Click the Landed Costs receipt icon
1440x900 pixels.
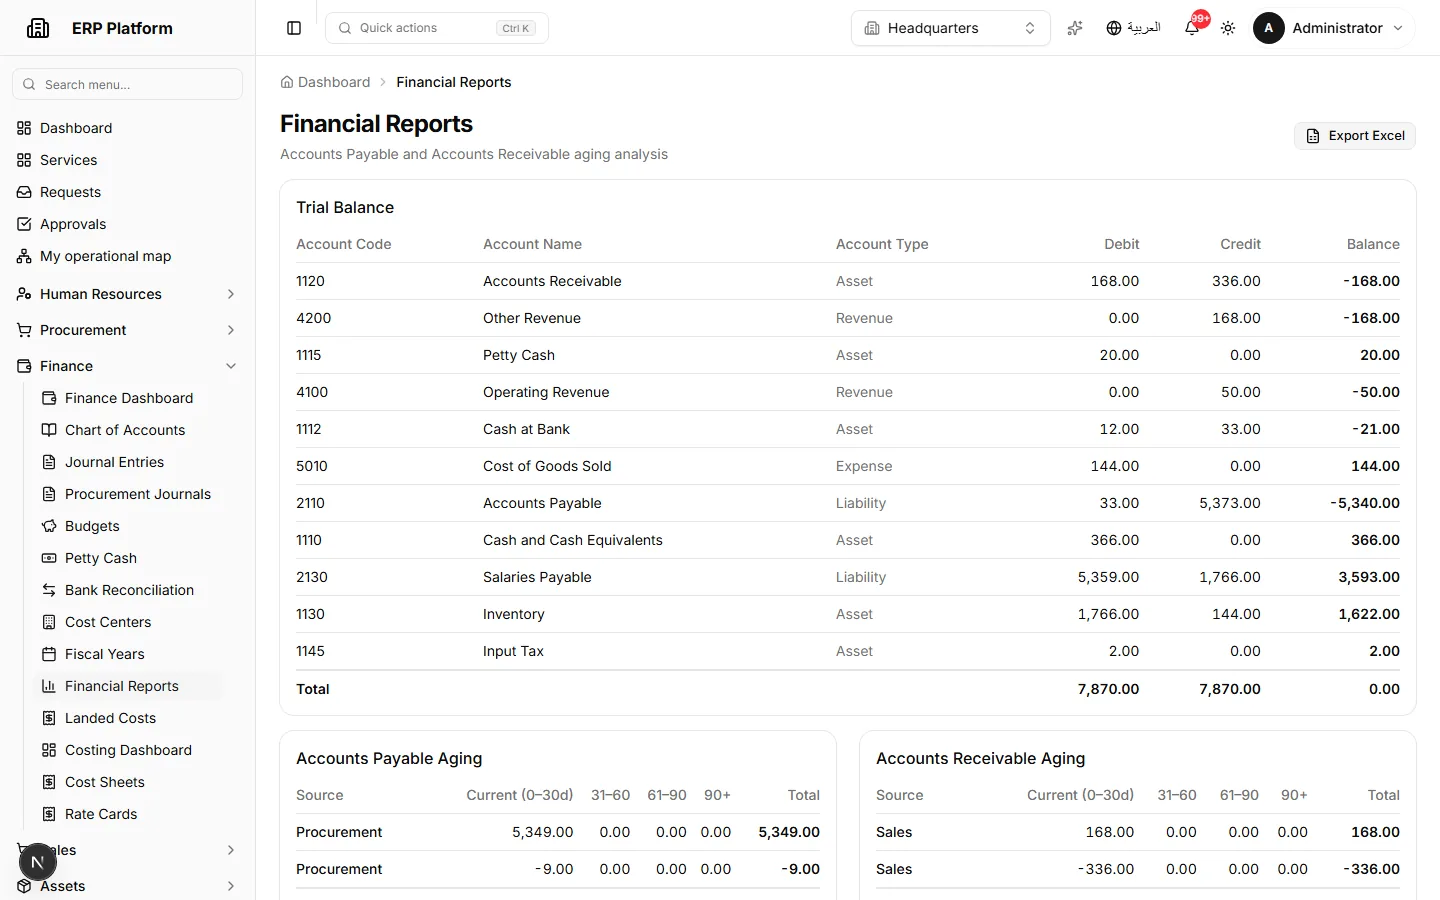(49, 718)
